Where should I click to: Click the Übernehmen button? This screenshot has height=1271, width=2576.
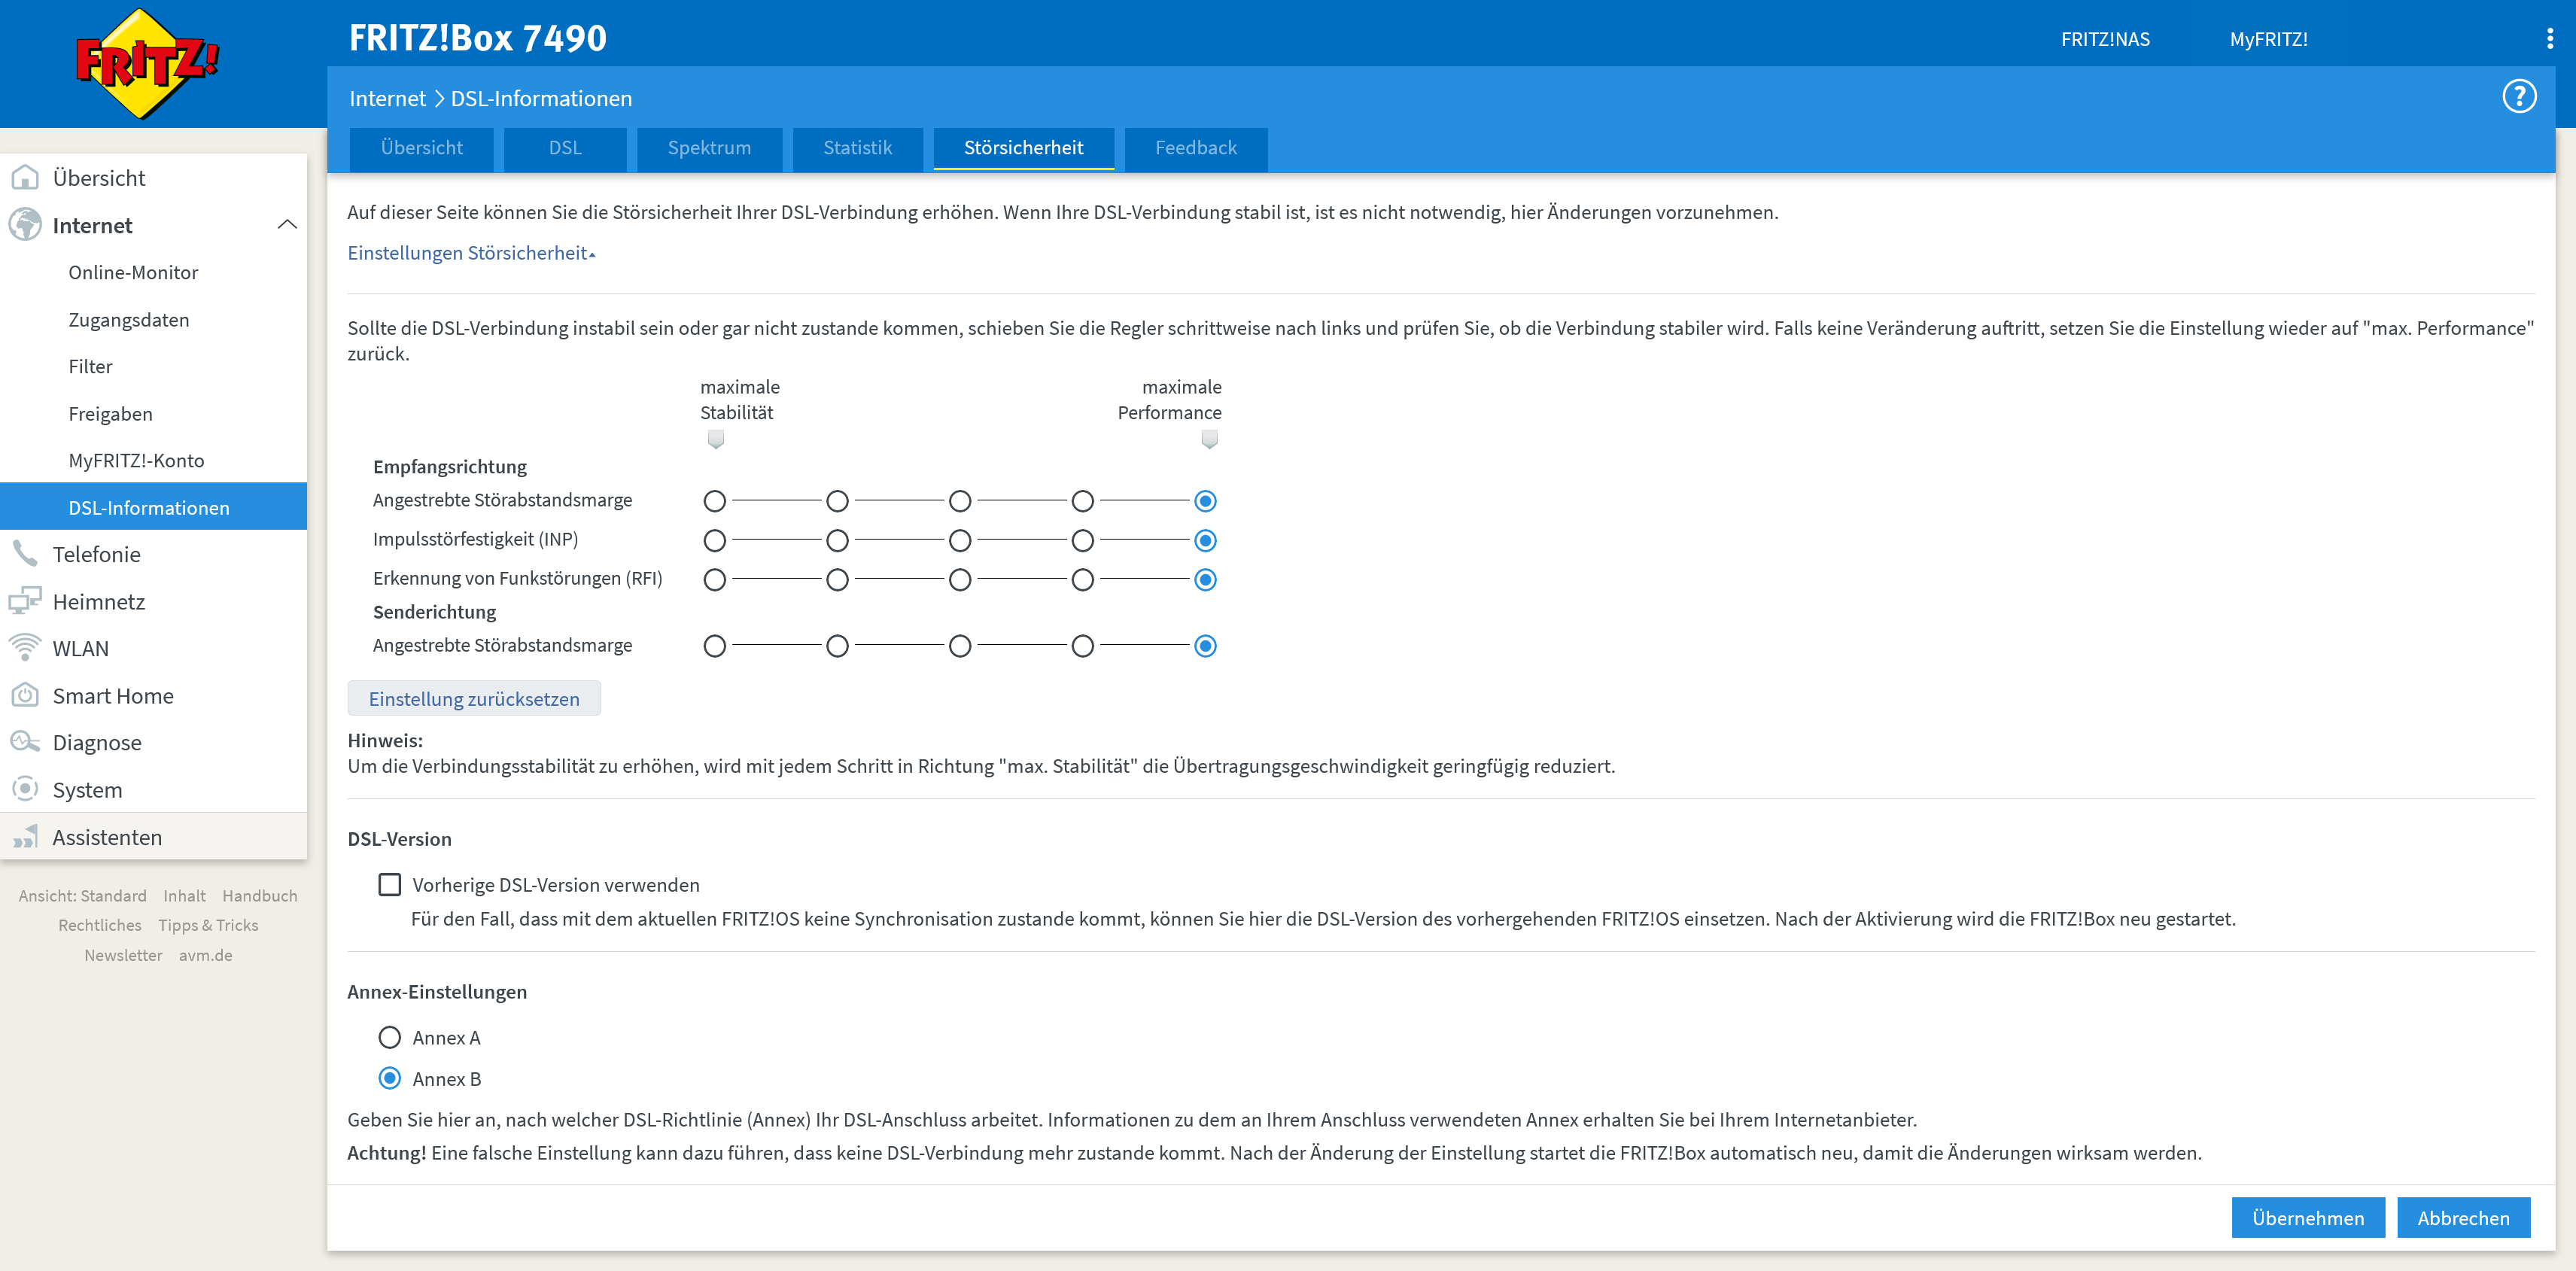[2307, 1217]
